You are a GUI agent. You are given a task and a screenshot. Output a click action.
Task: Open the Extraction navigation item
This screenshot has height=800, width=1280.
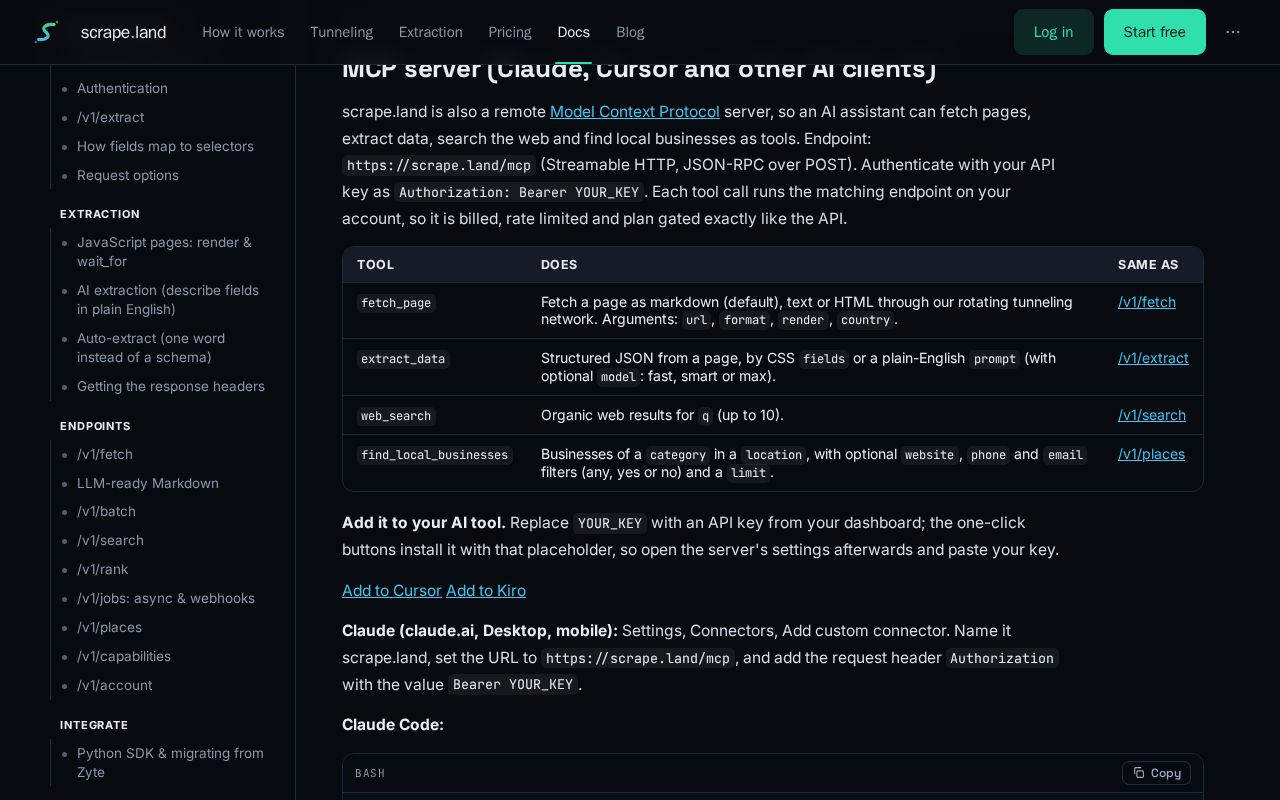tap(431, 32)
